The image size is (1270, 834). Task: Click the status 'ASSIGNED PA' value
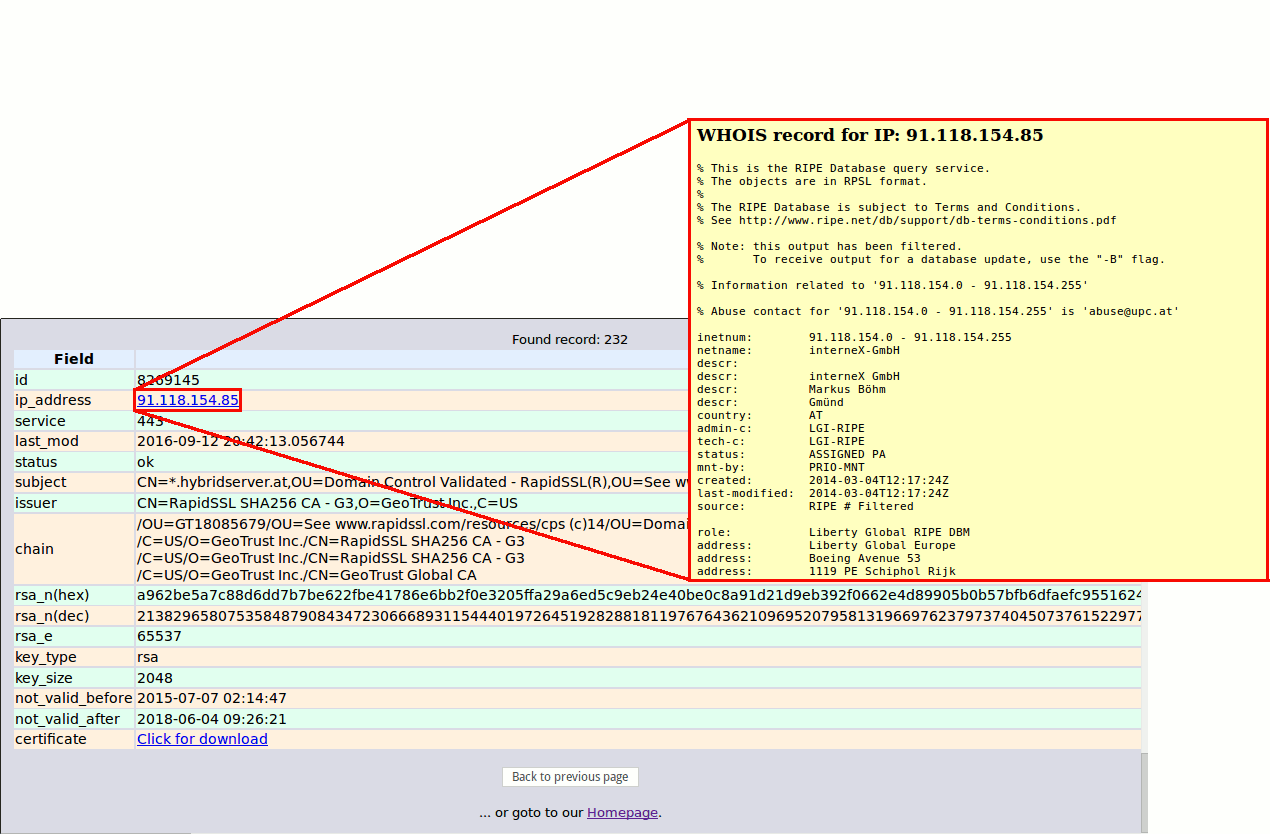tap(847, 454)
